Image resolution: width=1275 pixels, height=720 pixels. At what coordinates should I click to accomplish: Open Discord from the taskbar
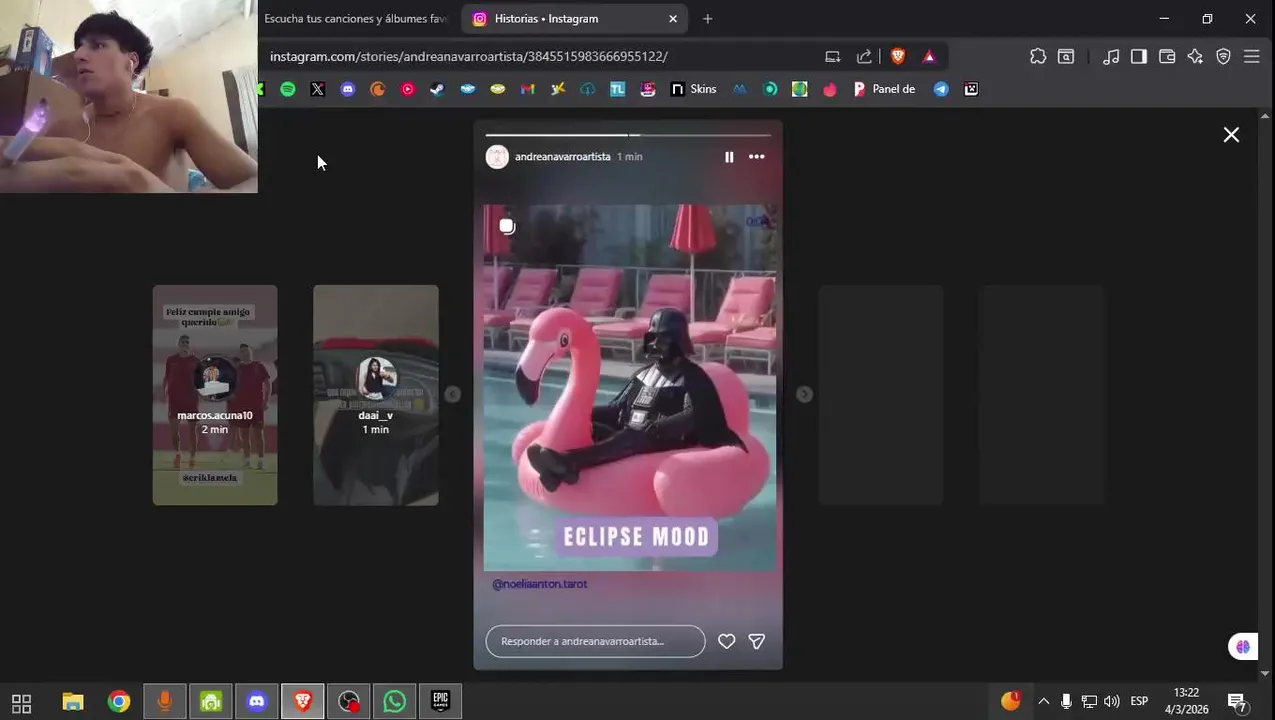[257, 702]
